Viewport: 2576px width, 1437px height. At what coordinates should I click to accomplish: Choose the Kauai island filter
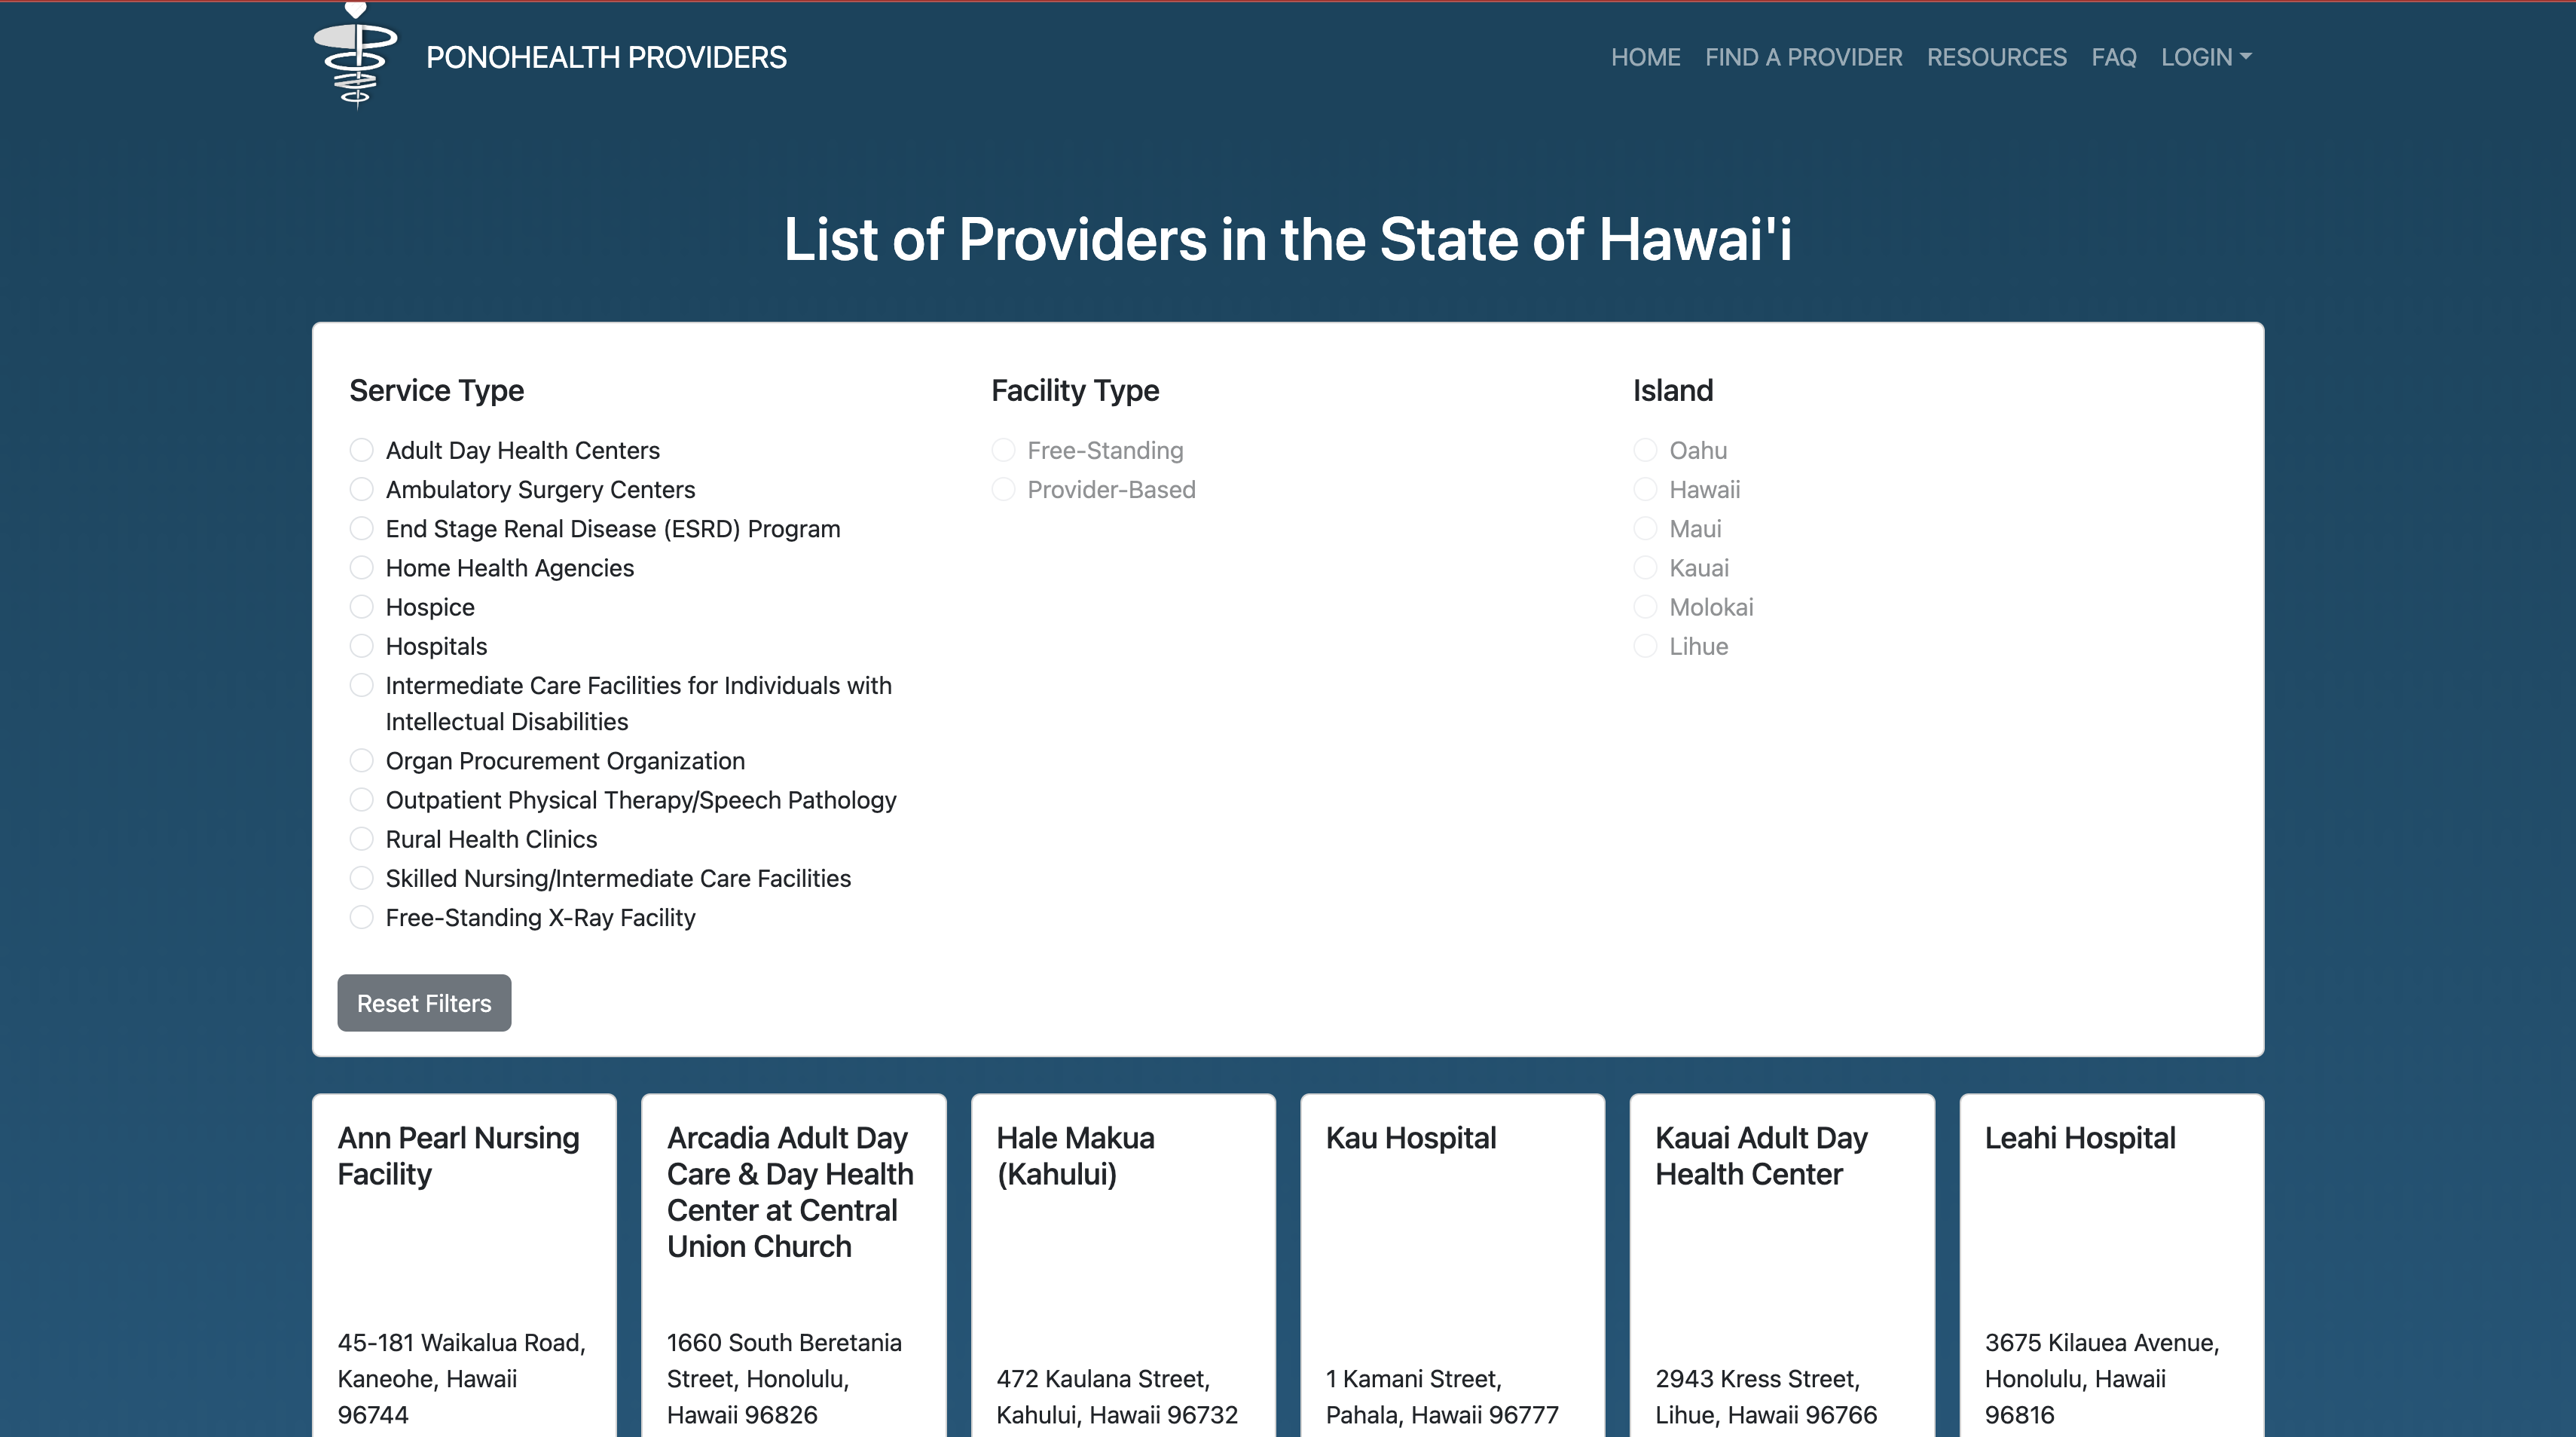point(1645,568)
